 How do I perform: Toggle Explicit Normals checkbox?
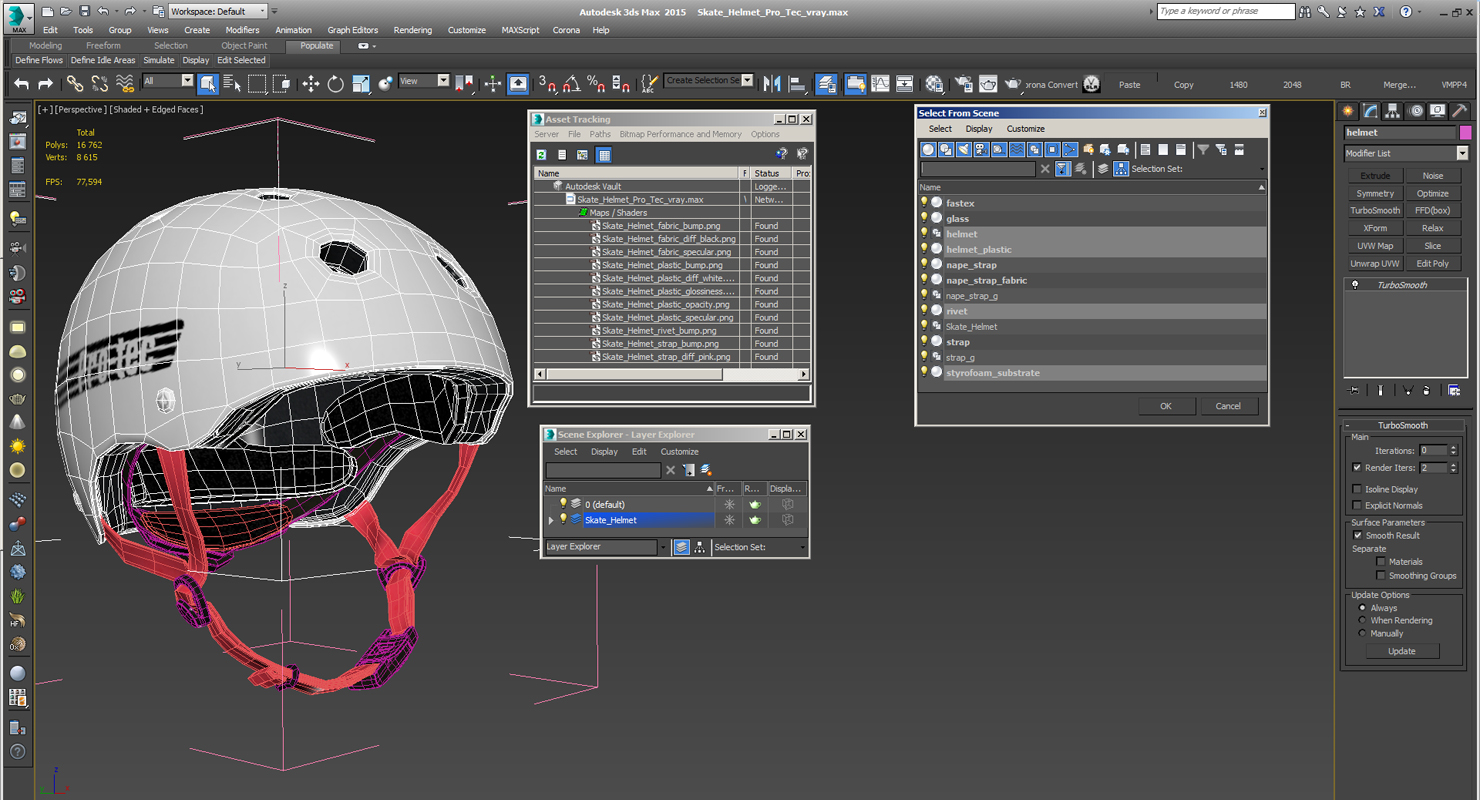click(1357, 505)
